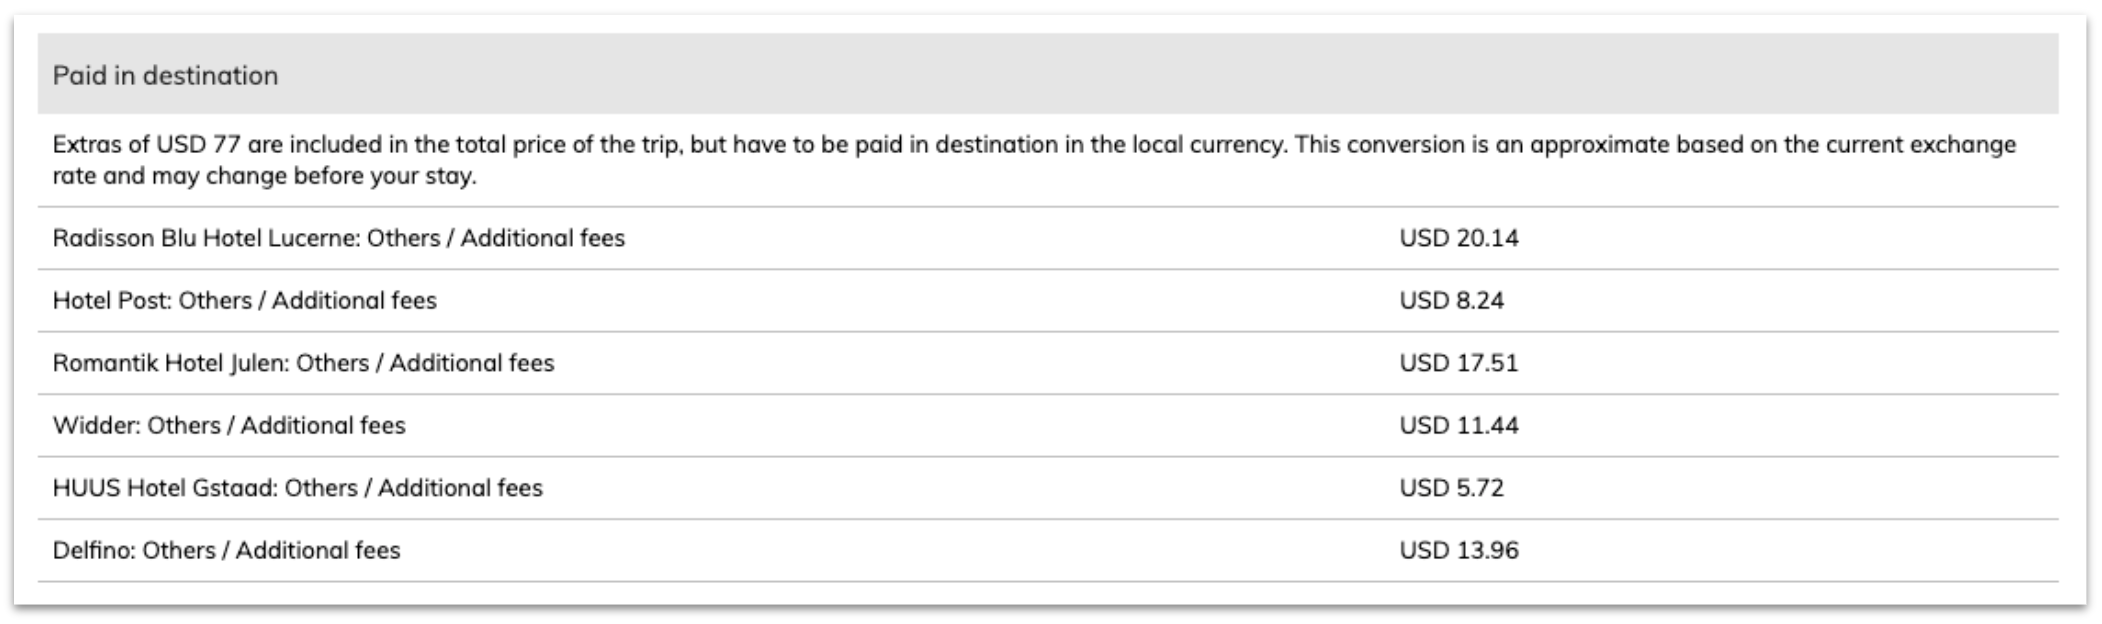Click the USD 8.24 amount

click(1451, 301)
